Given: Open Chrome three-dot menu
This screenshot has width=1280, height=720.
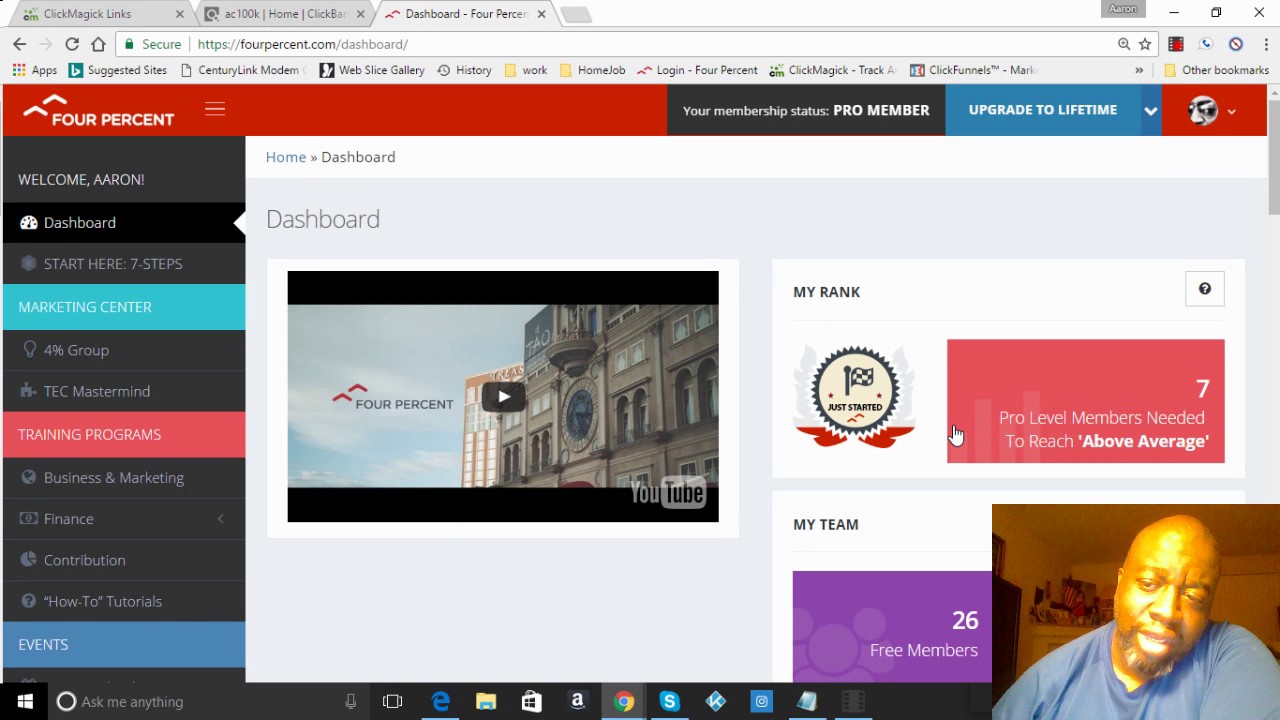Looking at the screenshot, I should click(1266, 44).
